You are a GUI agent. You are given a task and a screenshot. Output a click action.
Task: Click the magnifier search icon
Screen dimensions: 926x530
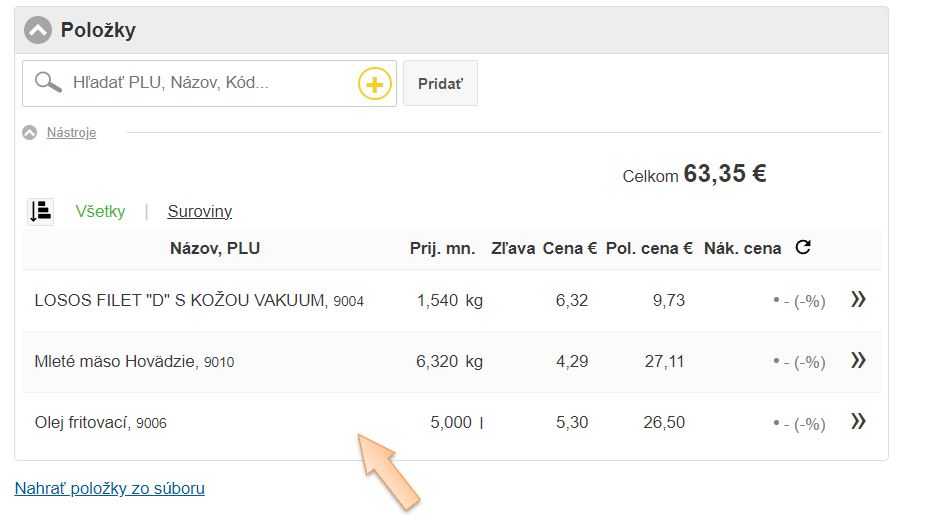pyautogui.click(x=48, y=83)
